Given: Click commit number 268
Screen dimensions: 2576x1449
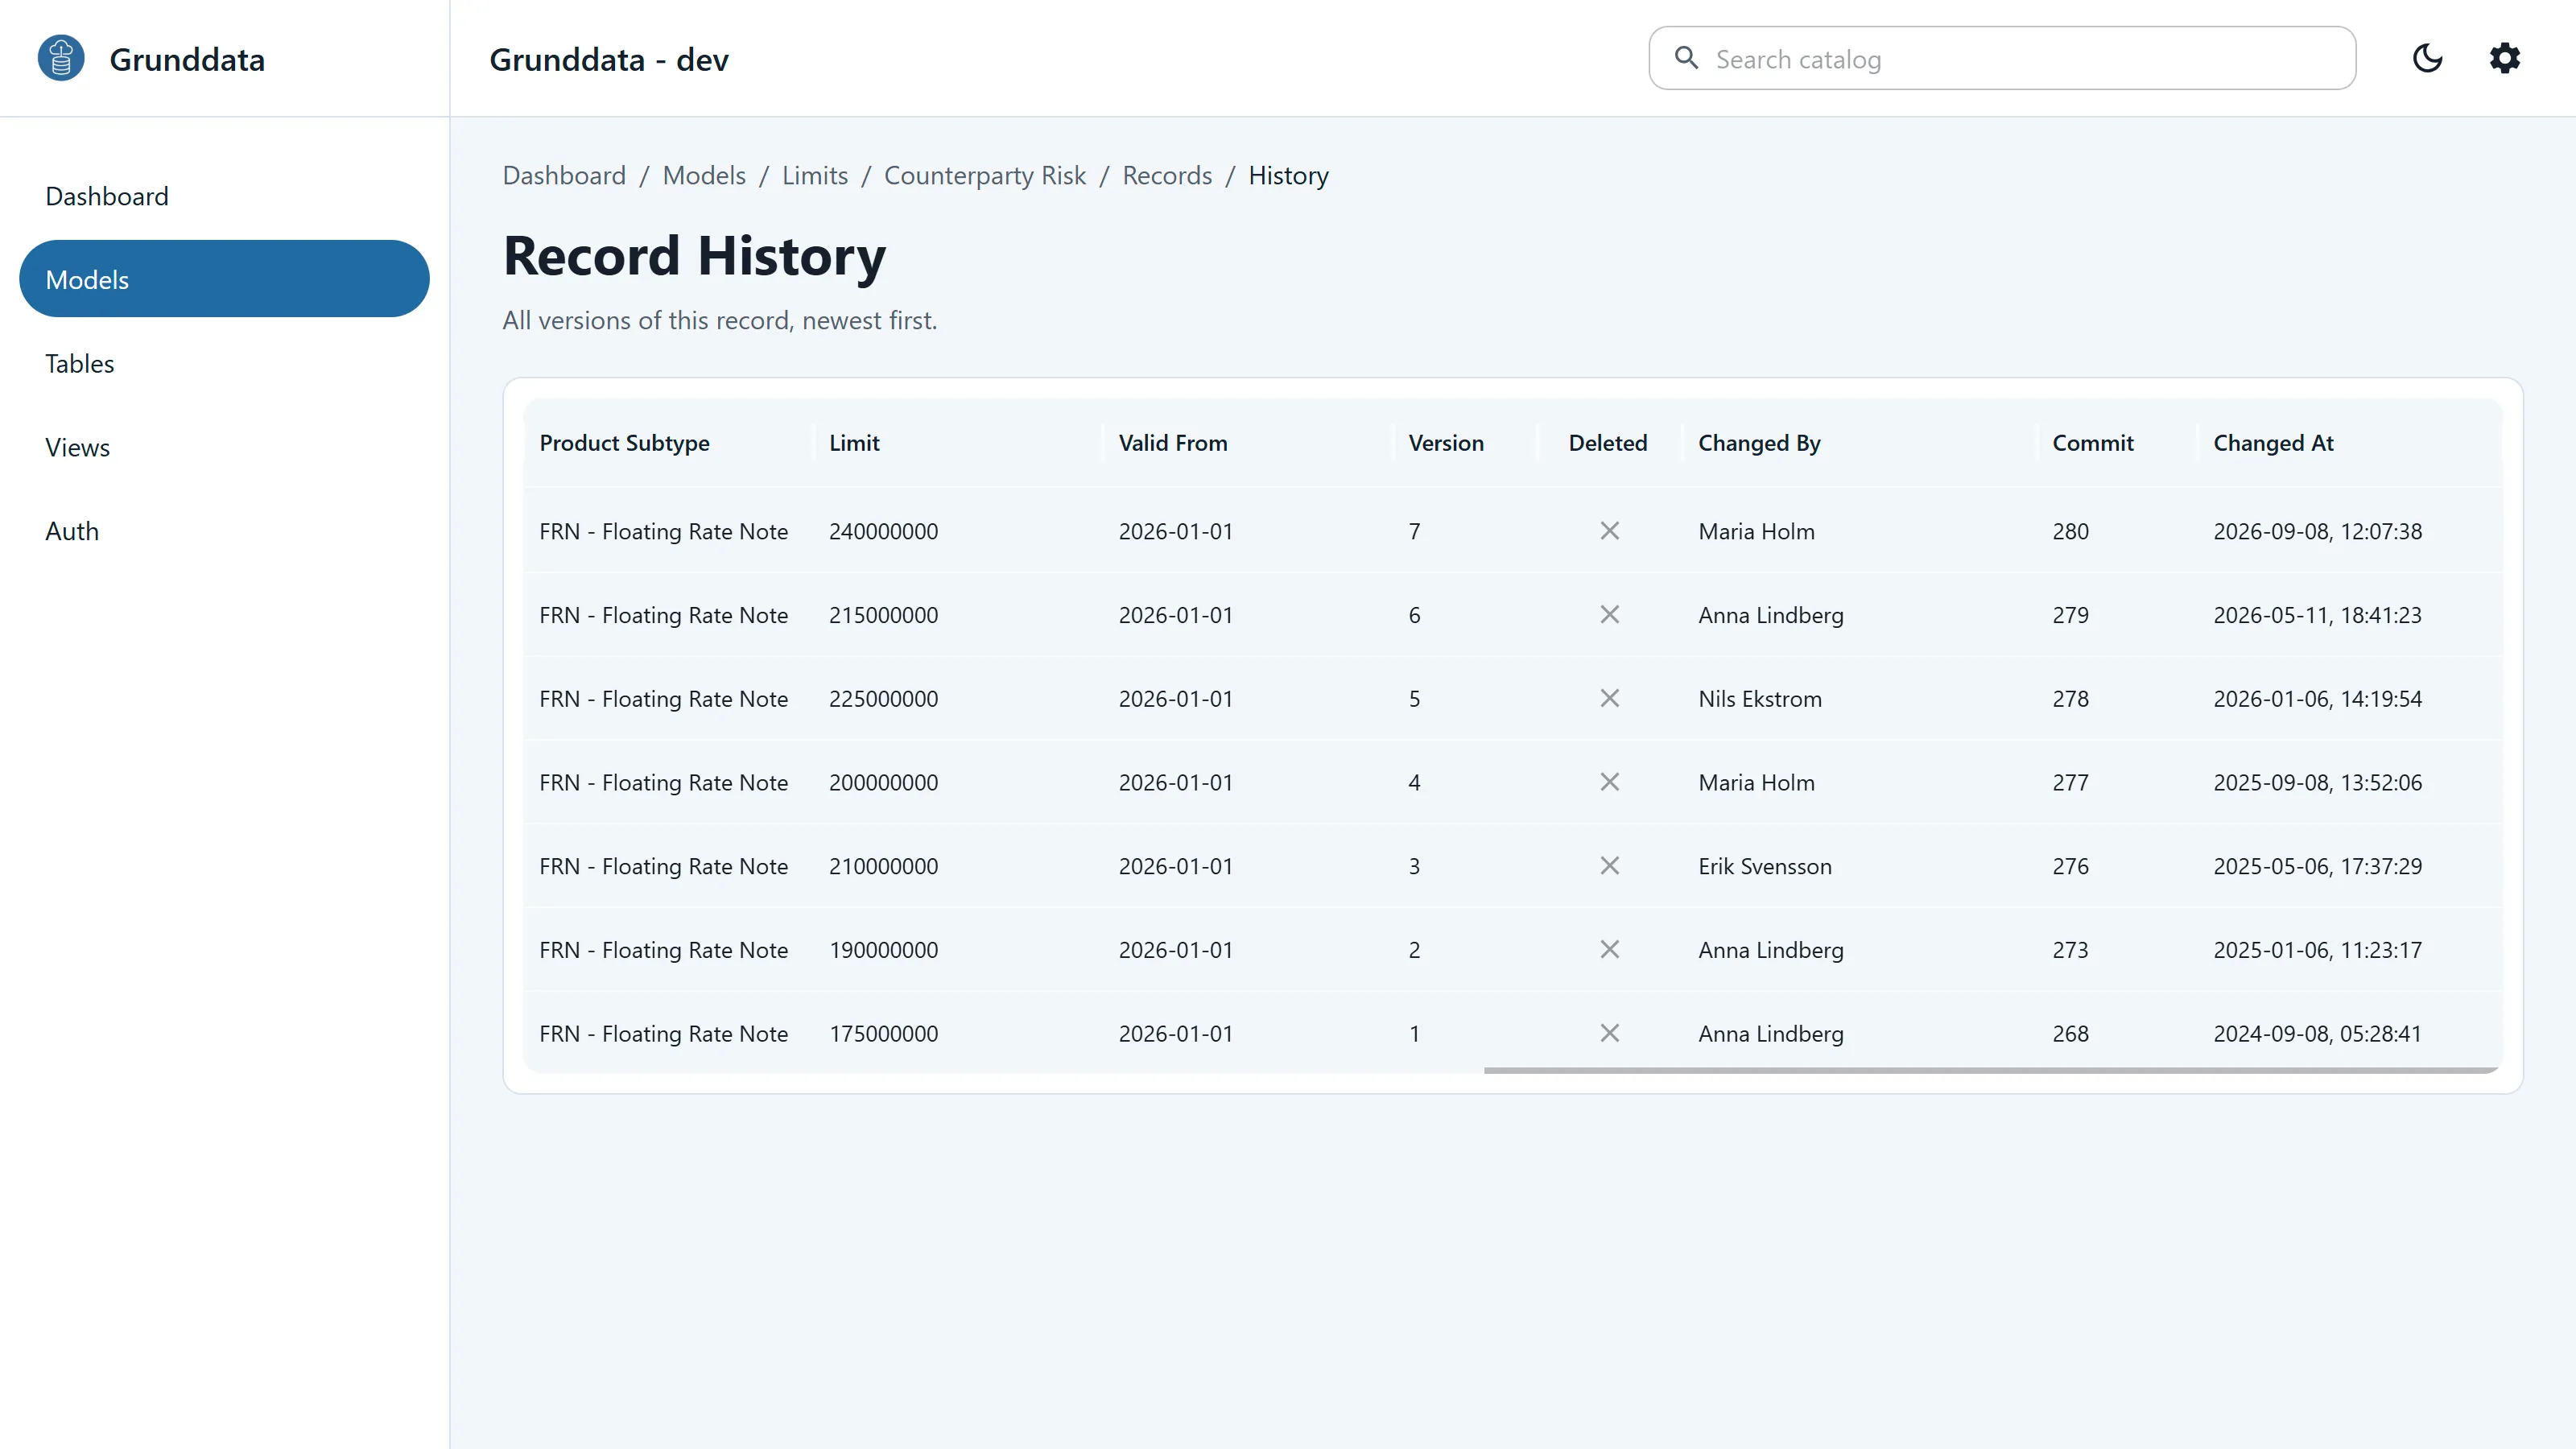Looking at the screenshot, I should click(2071, 1033).
